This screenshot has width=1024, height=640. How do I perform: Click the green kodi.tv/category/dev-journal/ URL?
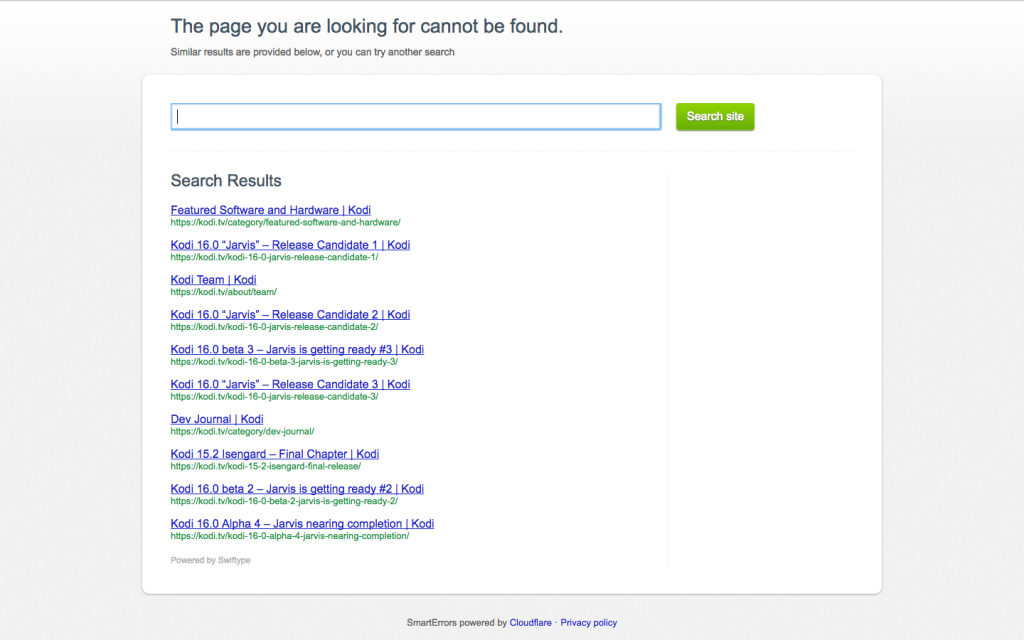pos(242,432)
